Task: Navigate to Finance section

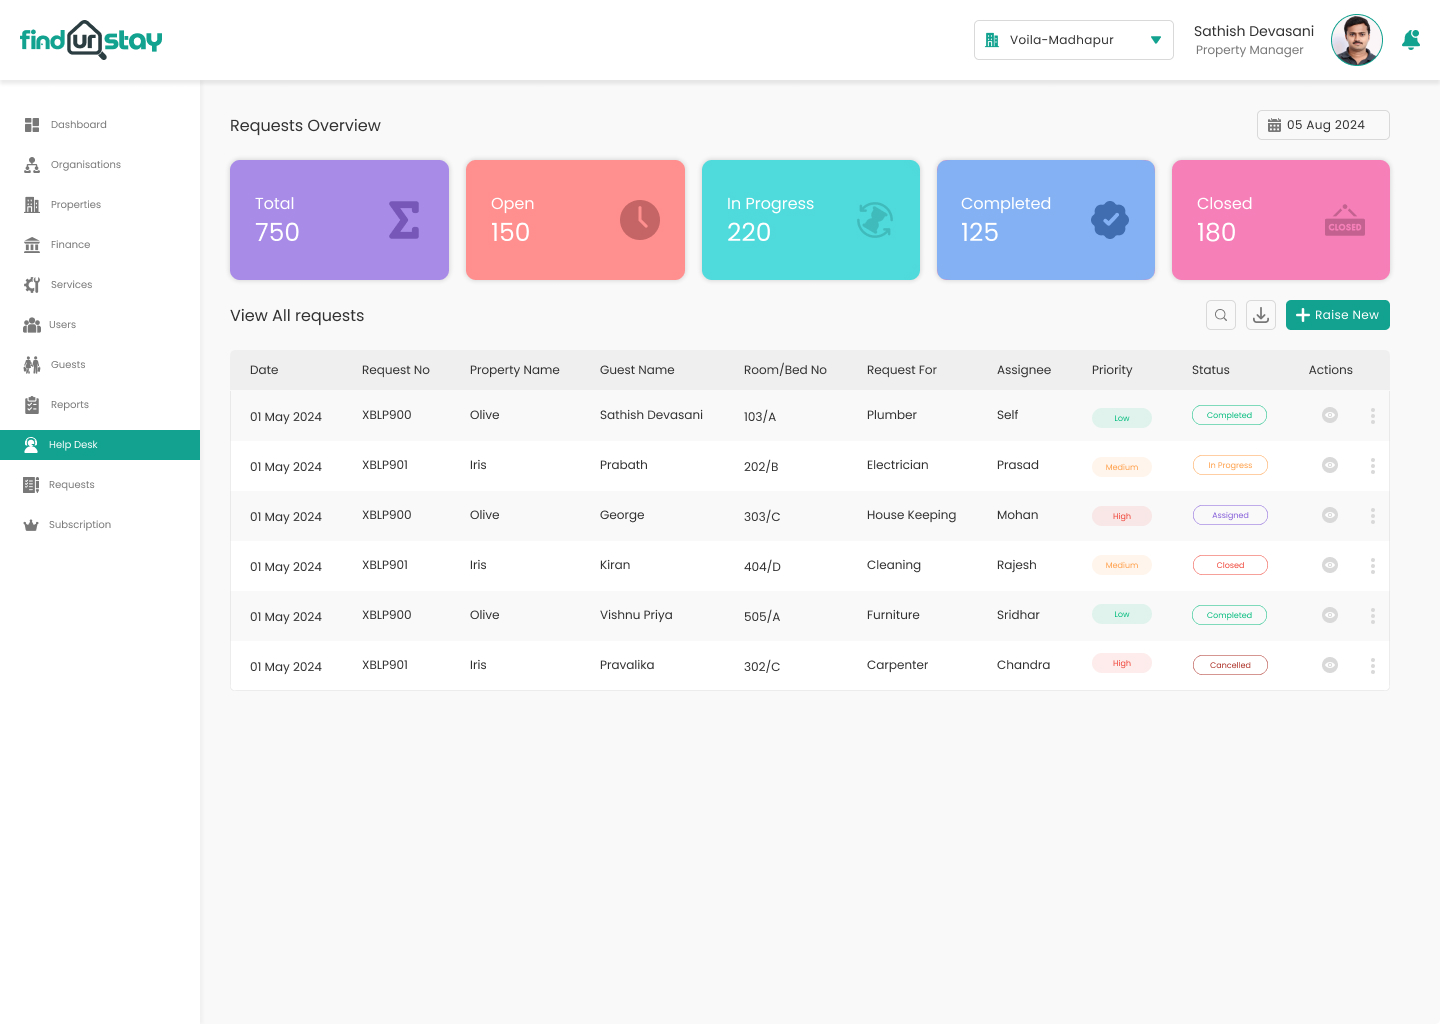Action: [x=100, y=245]
